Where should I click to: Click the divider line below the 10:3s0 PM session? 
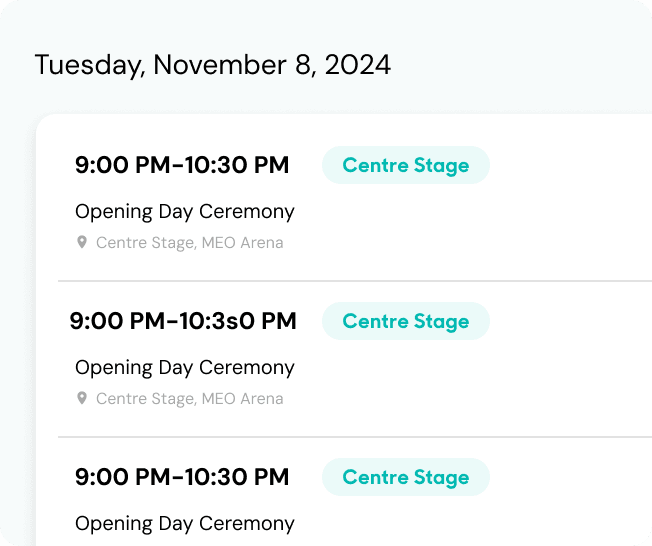click(x=355, y=437)
